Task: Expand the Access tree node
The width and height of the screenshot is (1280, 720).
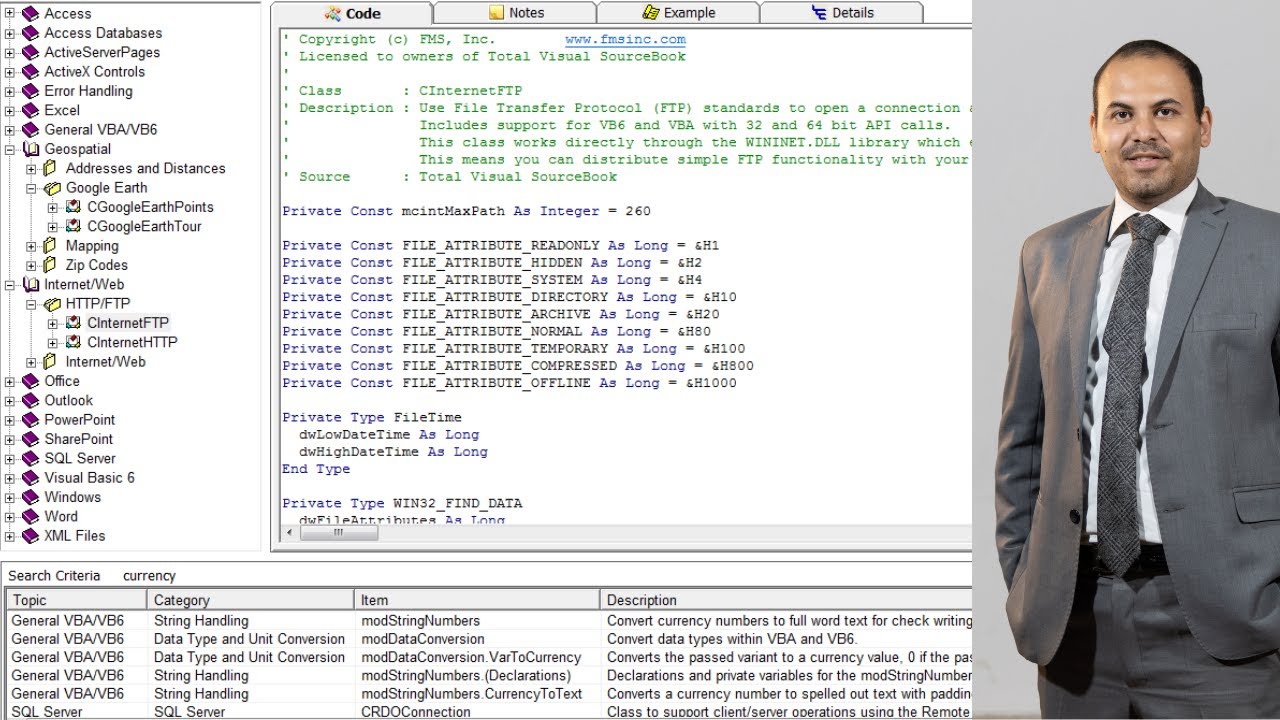Action: [x=10, y=14]
